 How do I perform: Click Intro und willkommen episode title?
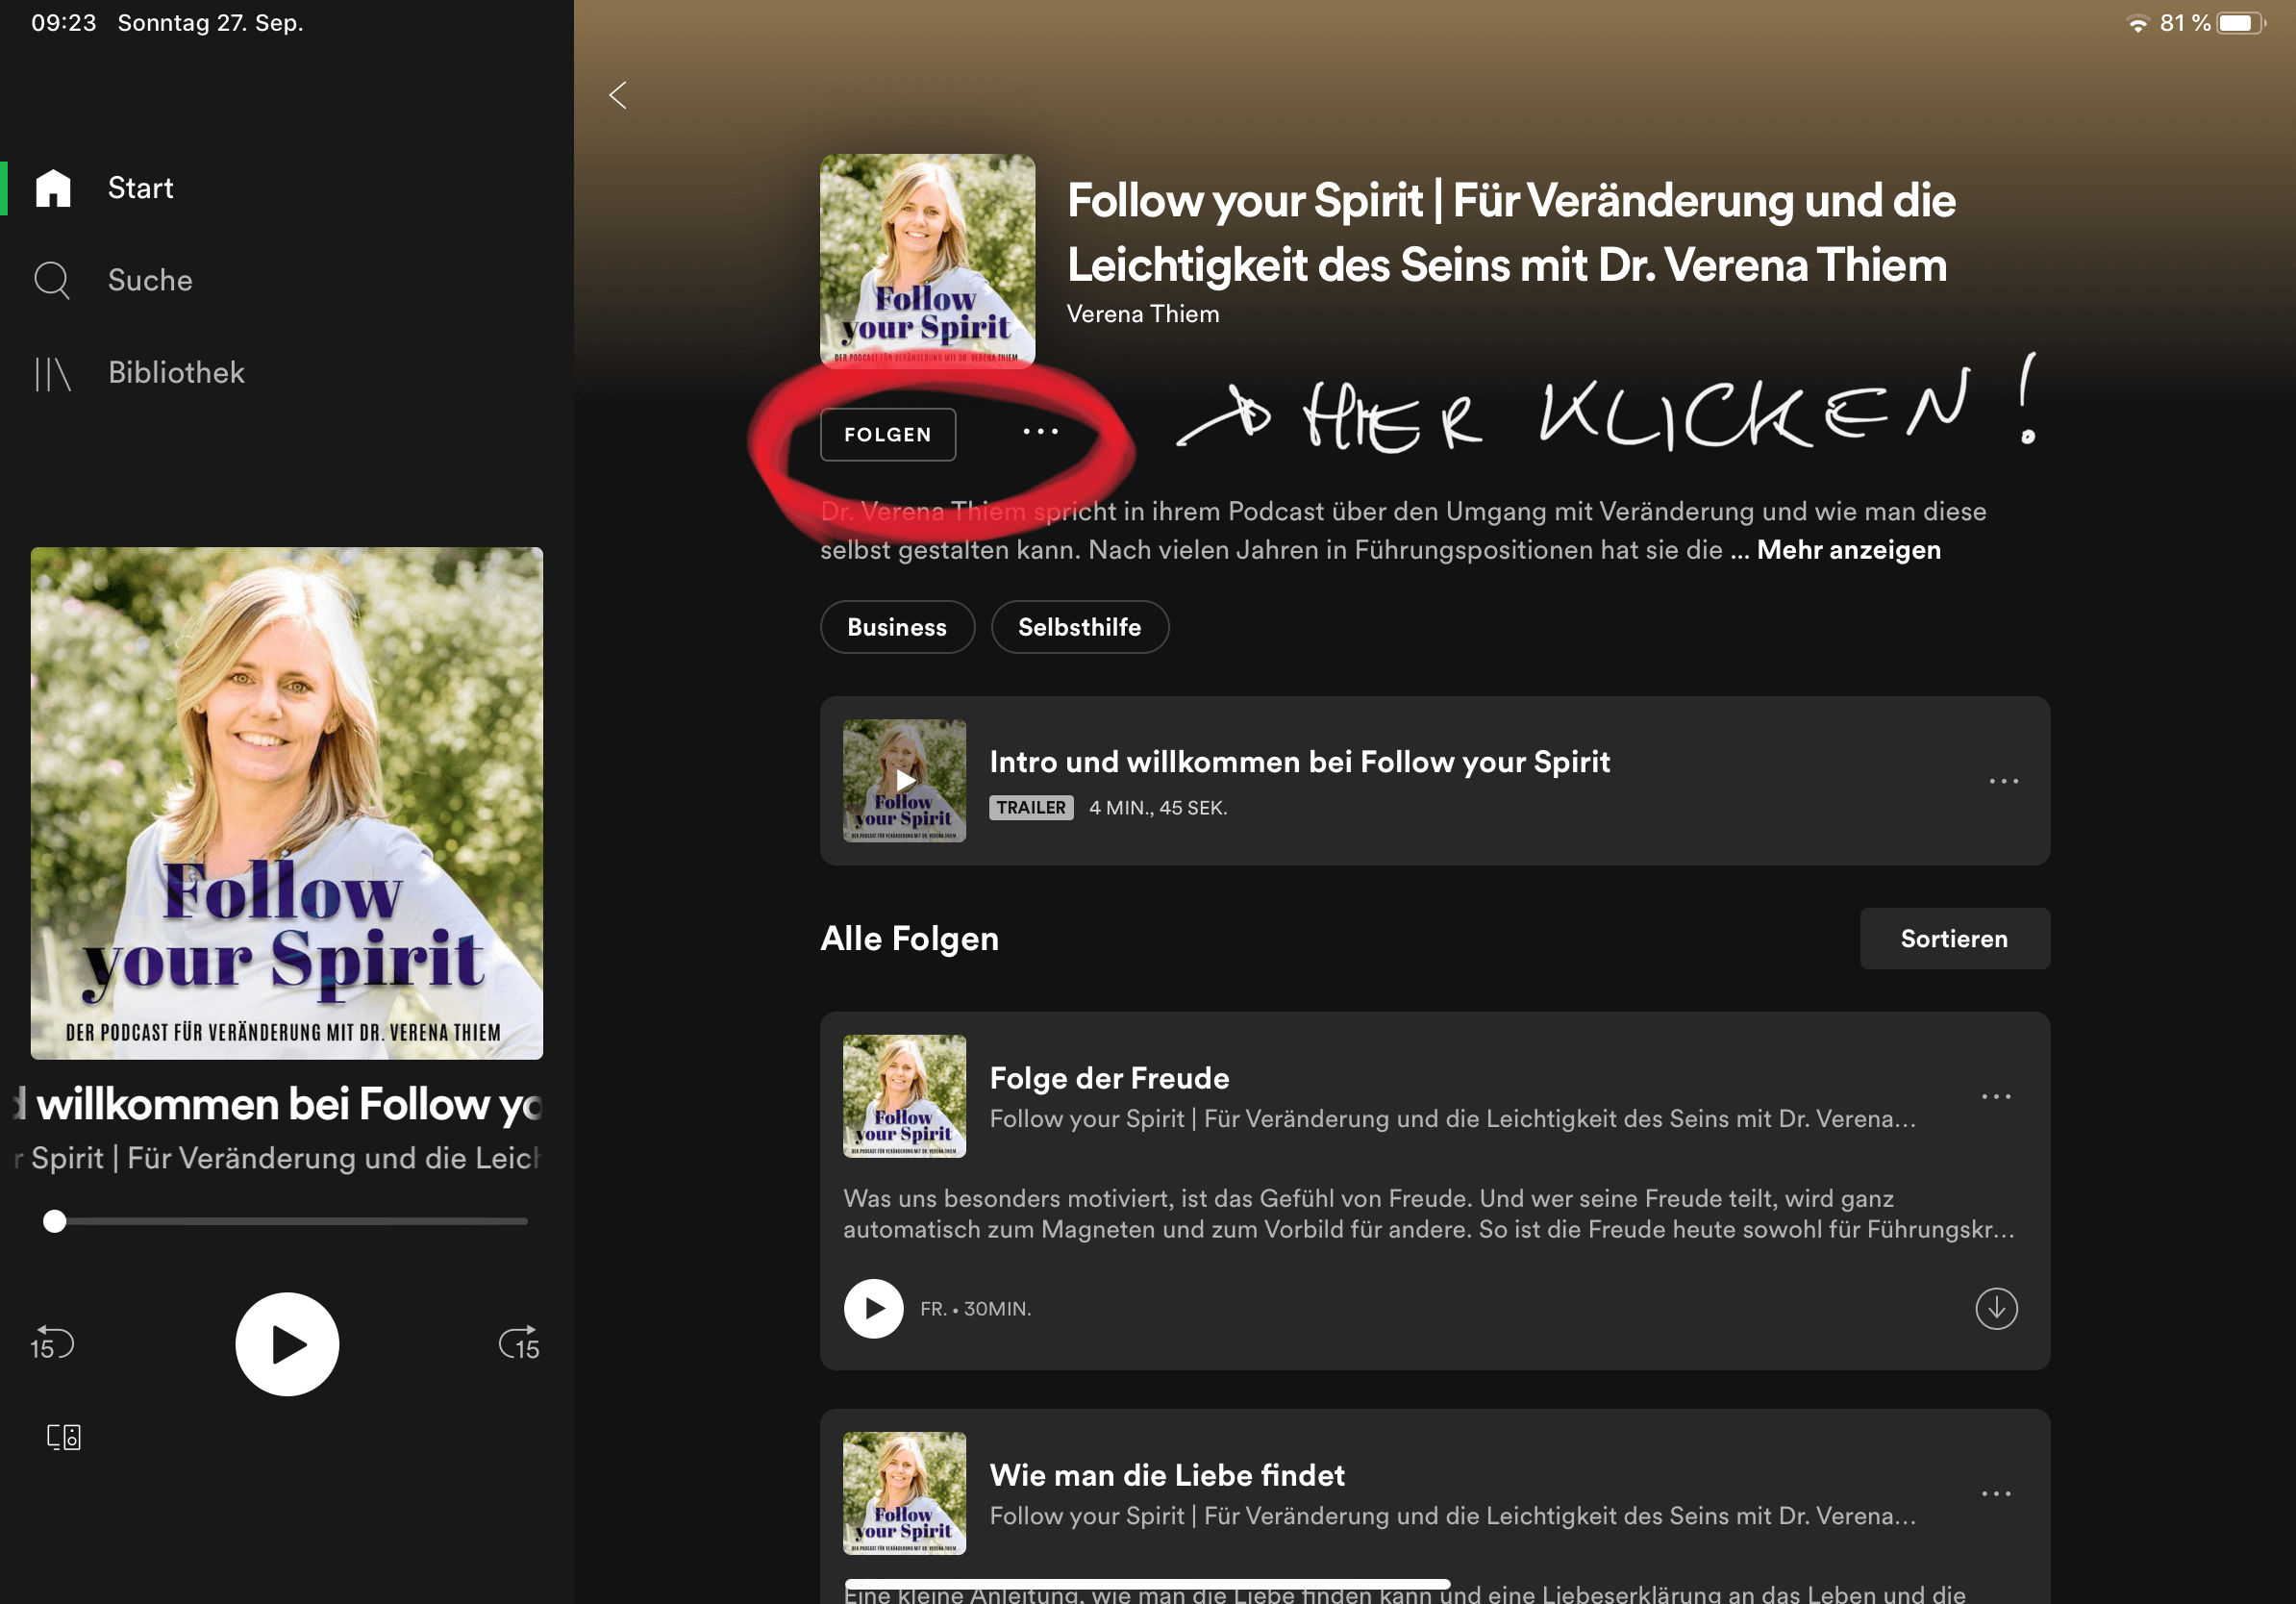click(1299, 762)
